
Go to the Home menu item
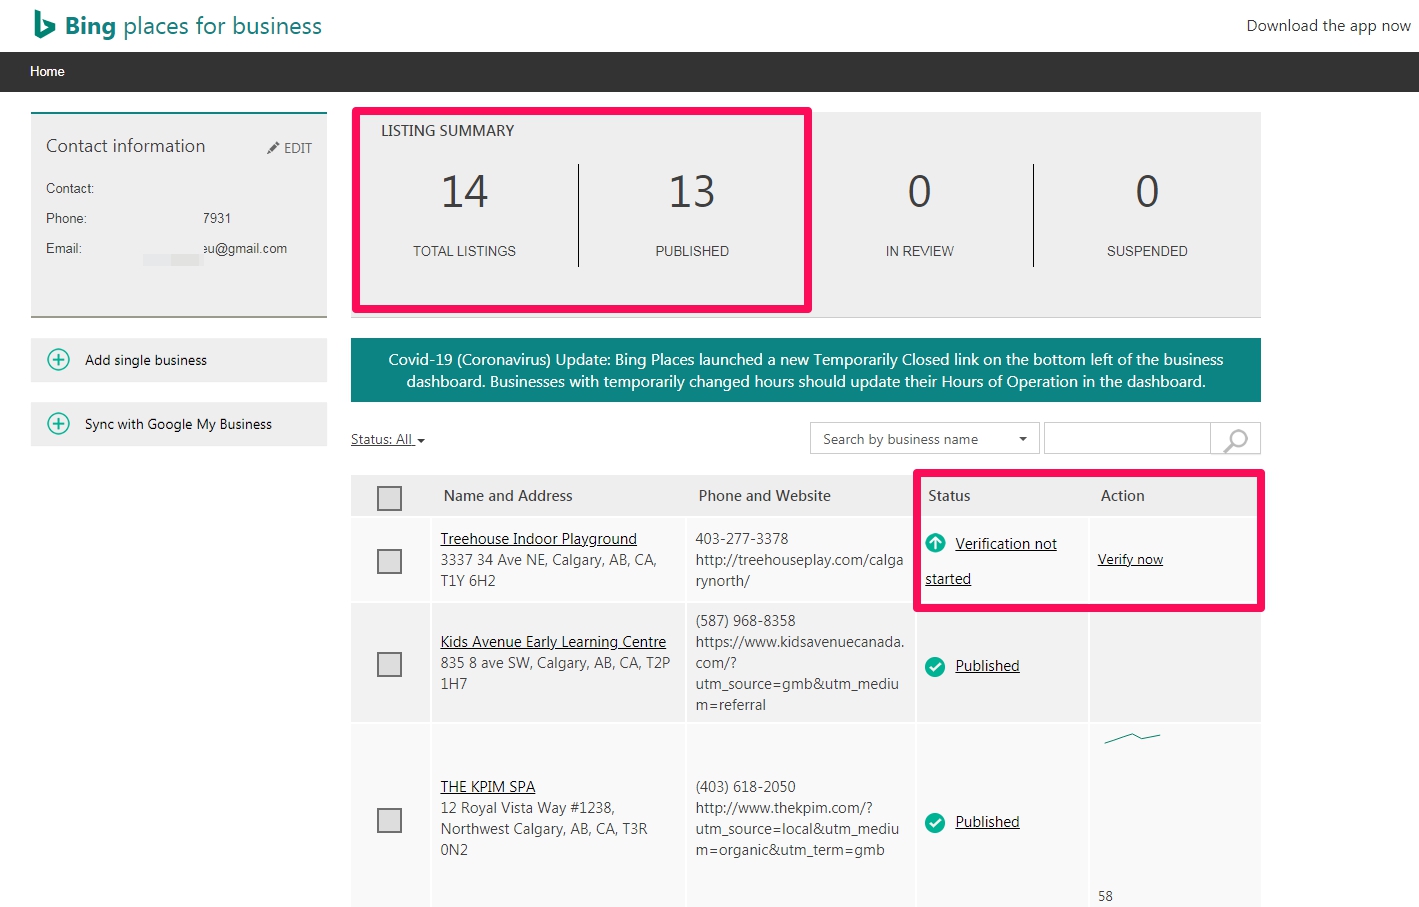pos(47,72)
